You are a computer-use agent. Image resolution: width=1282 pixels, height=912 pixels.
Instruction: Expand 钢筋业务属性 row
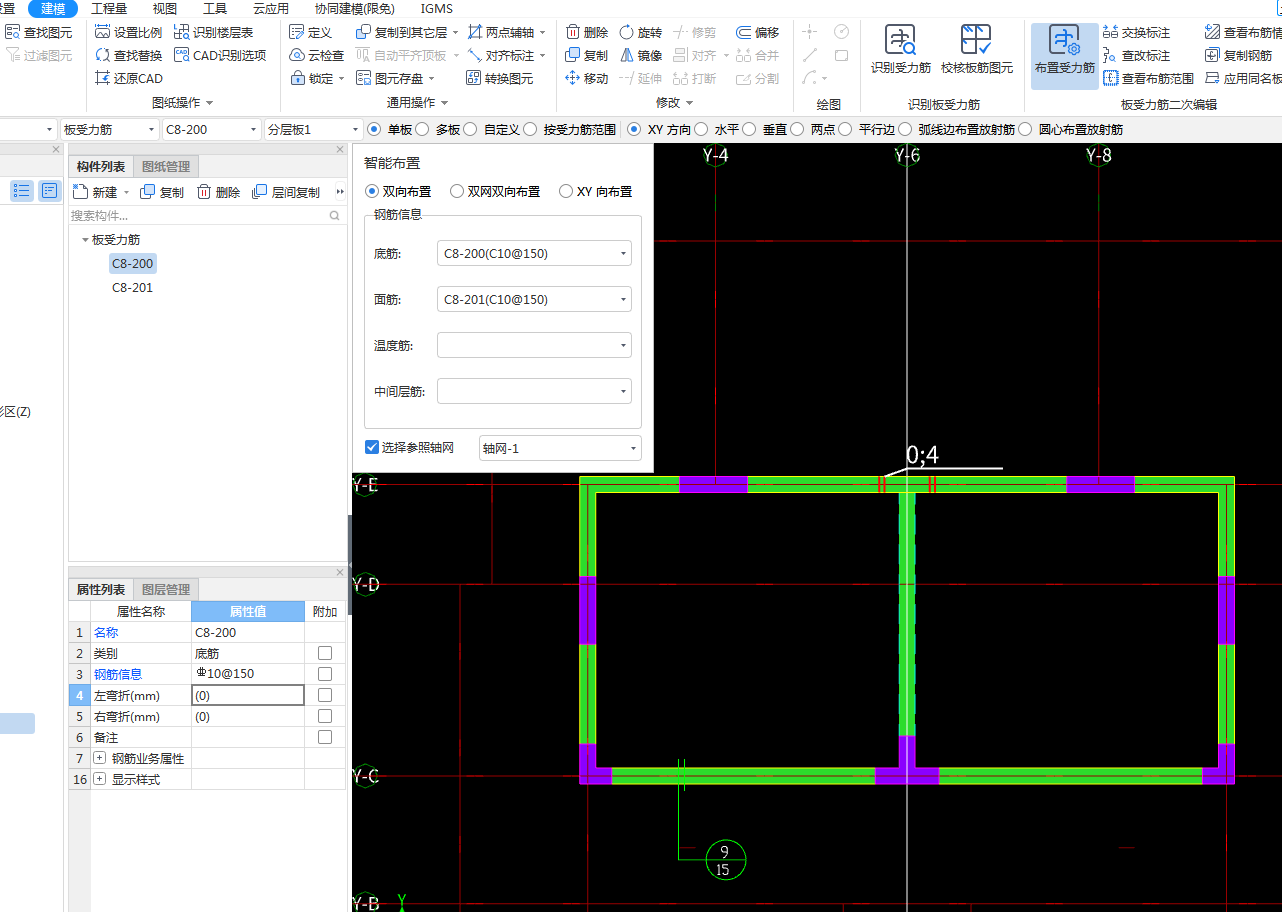99,758
